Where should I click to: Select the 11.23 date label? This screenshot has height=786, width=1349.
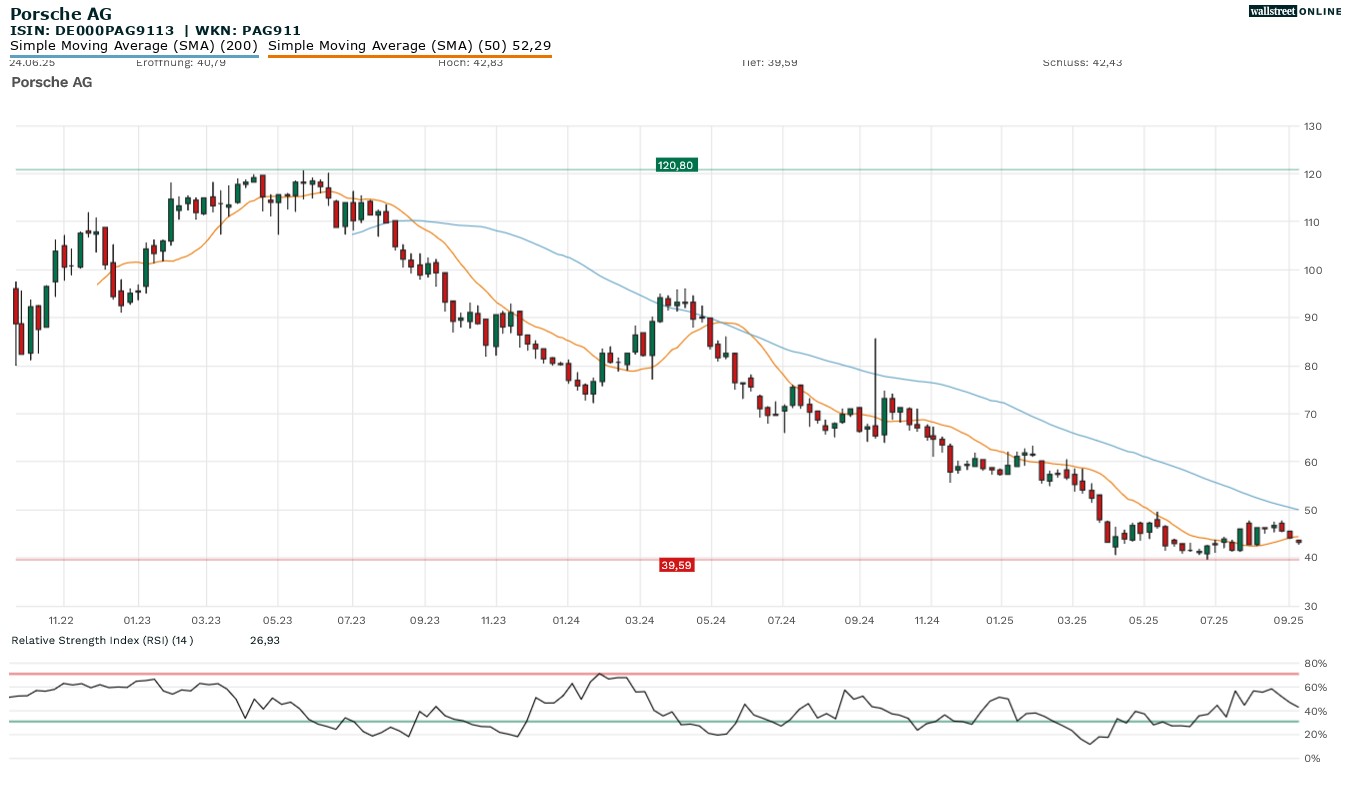(493, 620)
